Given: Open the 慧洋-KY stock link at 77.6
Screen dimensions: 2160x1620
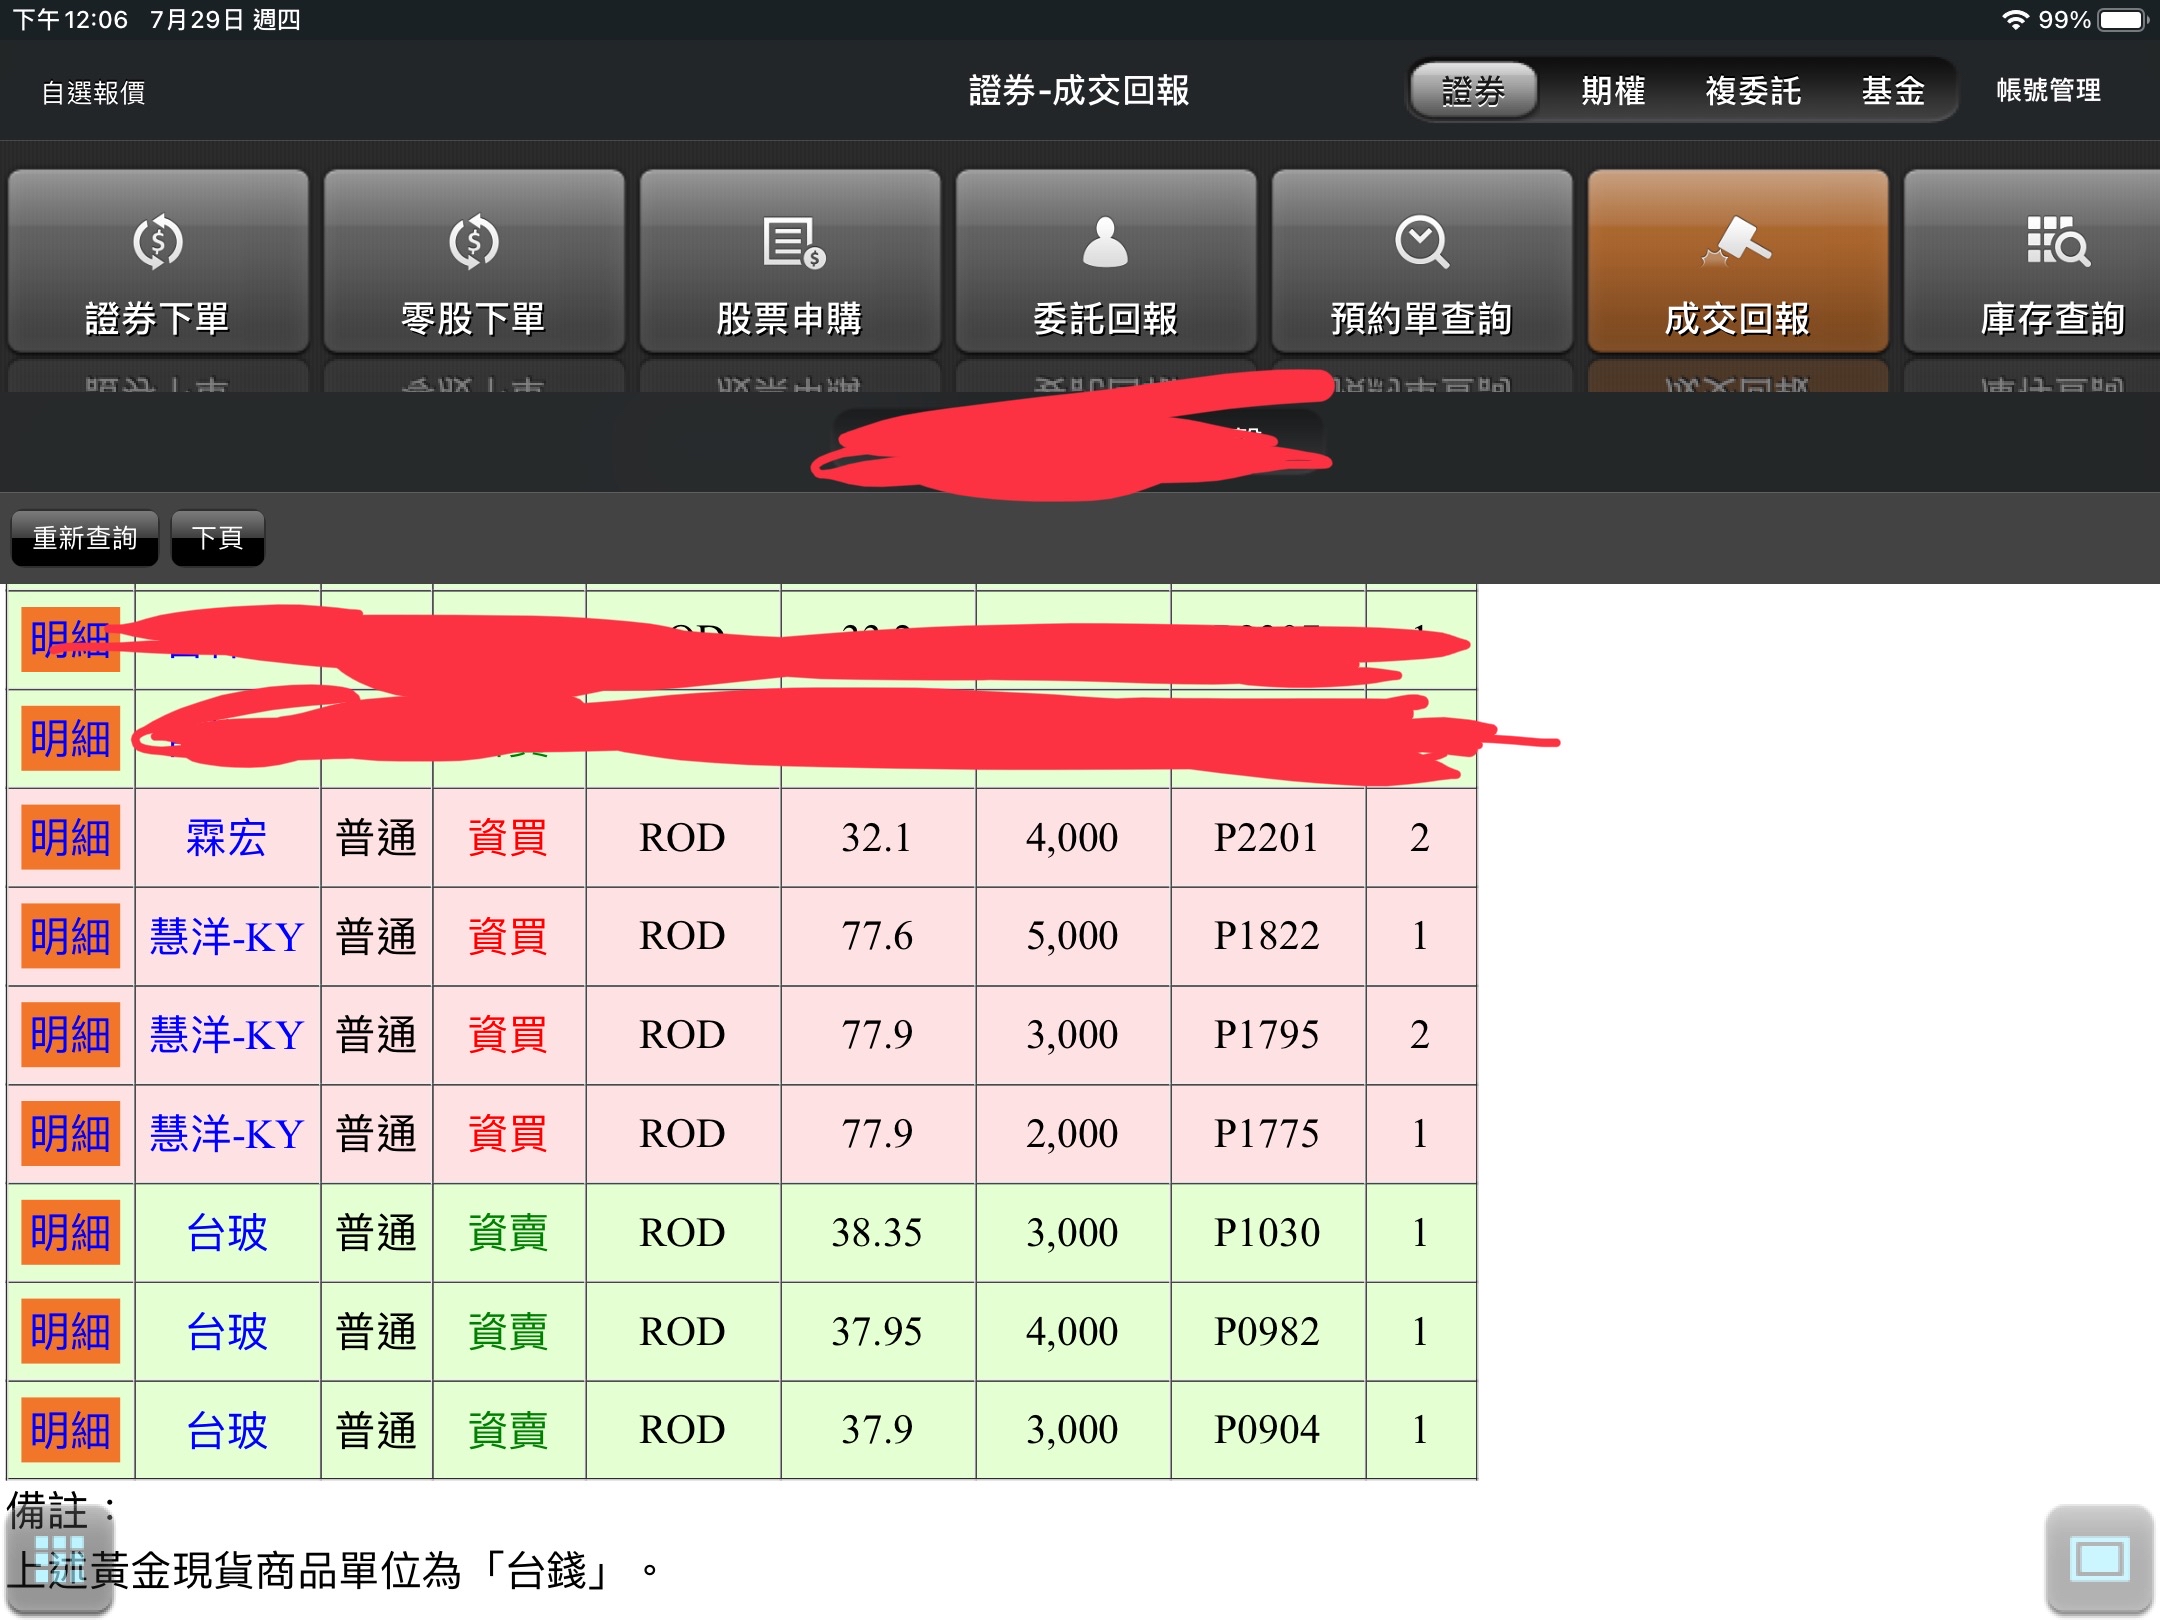Looking at the screenshot, I should coord(227,936).
